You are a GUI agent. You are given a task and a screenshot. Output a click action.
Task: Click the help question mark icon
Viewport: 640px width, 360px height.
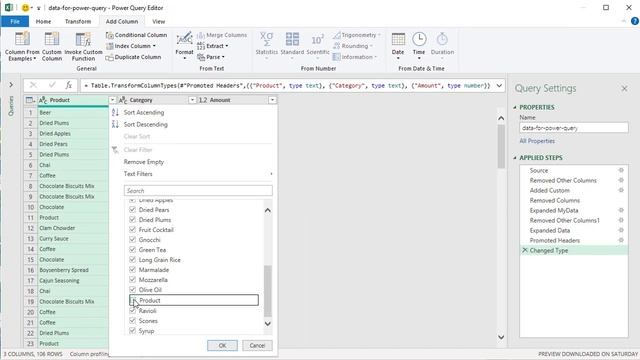point(635,21)
